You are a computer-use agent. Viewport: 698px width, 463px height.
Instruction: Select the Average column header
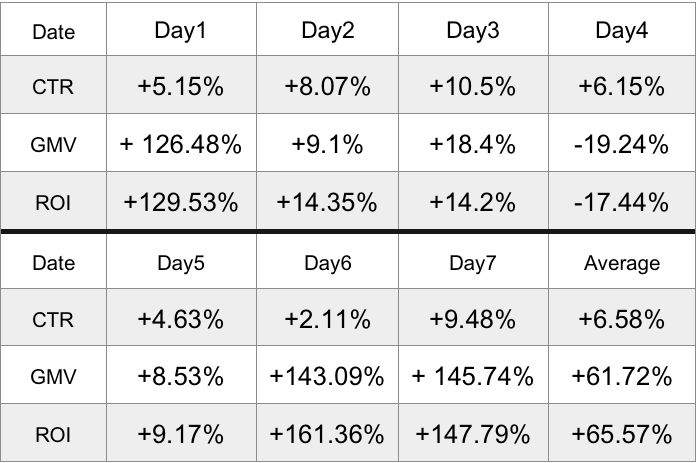point(621,263)
